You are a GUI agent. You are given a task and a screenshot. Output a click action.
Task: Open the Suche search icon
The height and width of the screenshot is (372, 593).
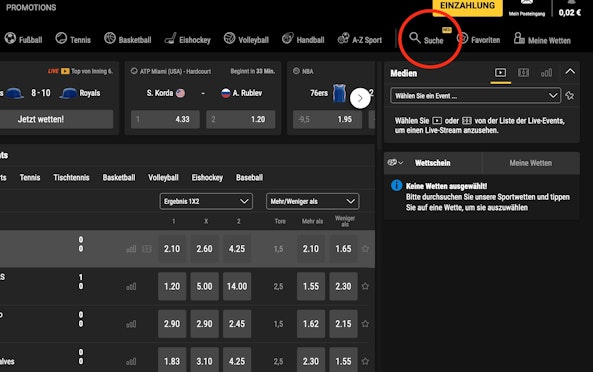pyautogui.click(x=415, y=38)
